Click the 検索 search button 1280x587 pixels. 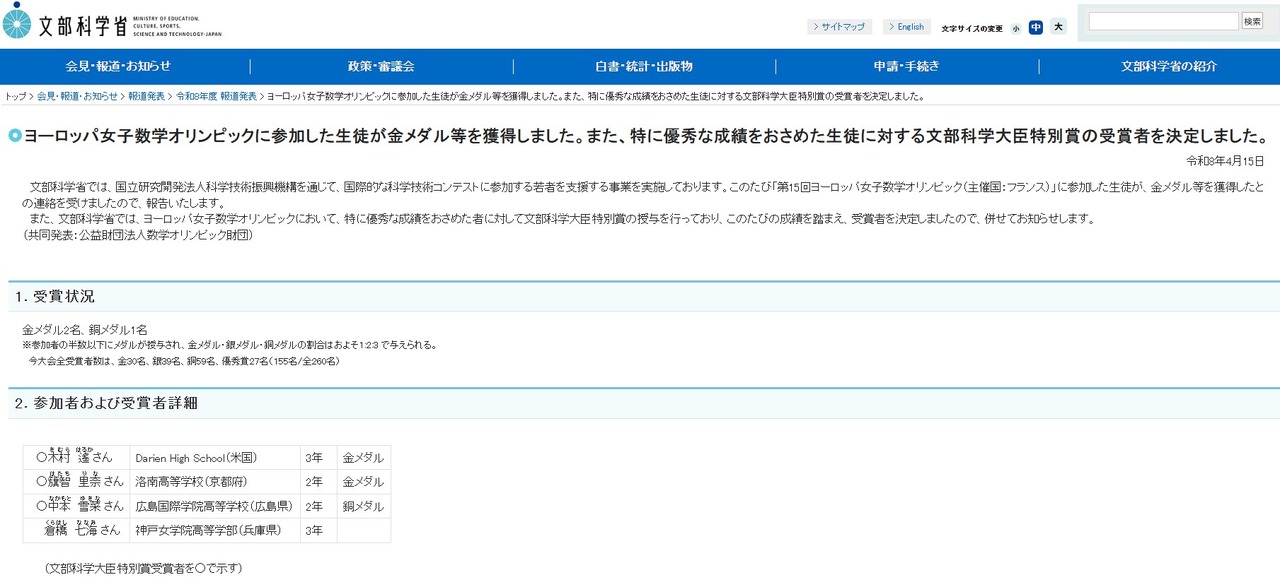click(1253, 20)
